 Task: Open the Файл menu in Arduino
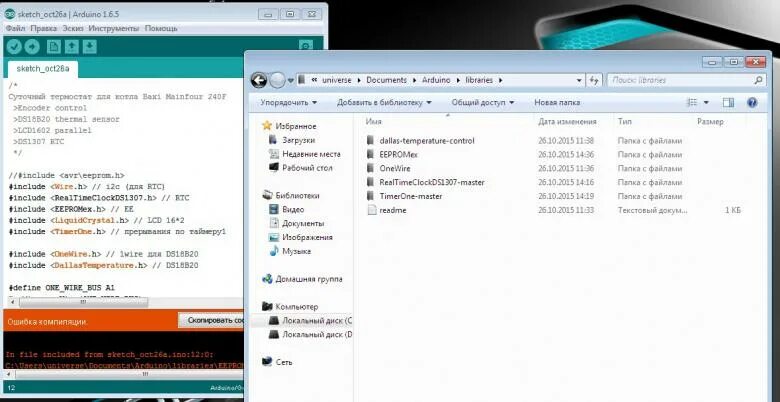click(x=15, y=28)
